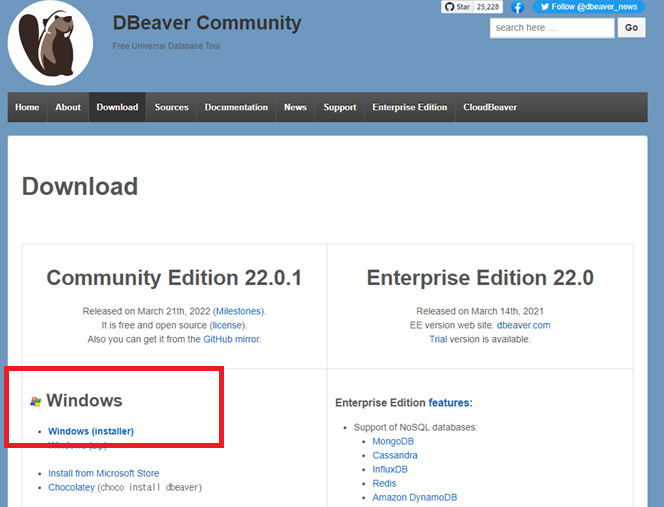Download Windows (installer)
The width and height of the screenshot is (664, 507).
(x=91, y=431)
